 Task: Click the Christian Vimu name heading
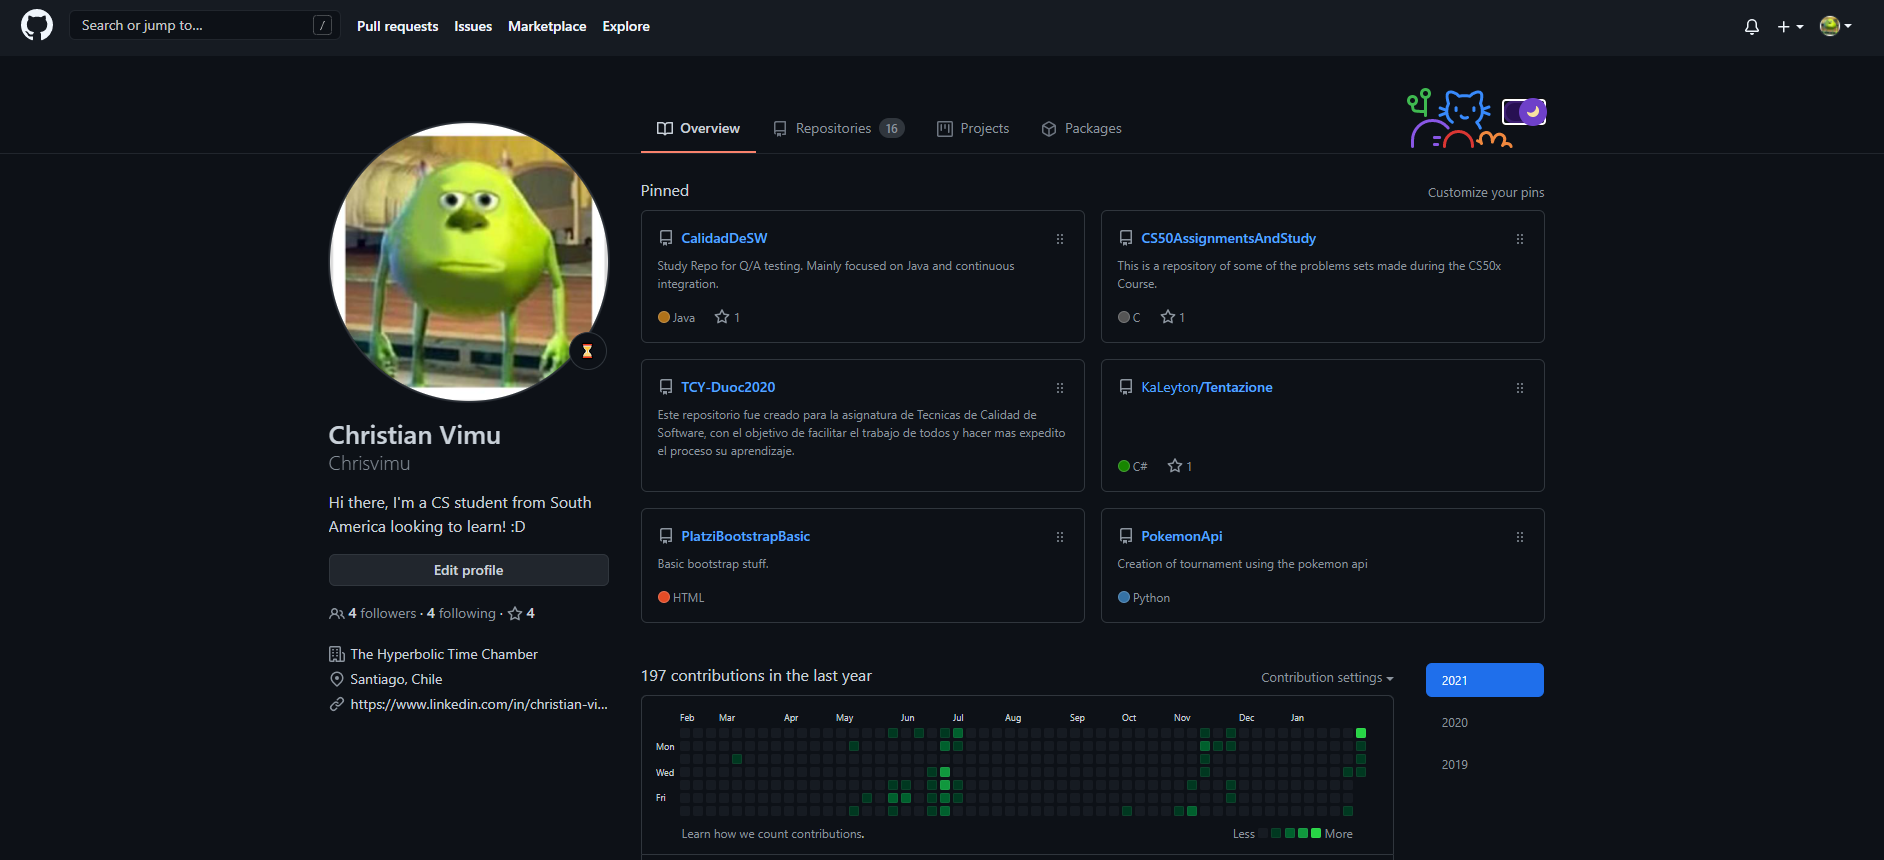pyautogui.click(x=415, y=435)
